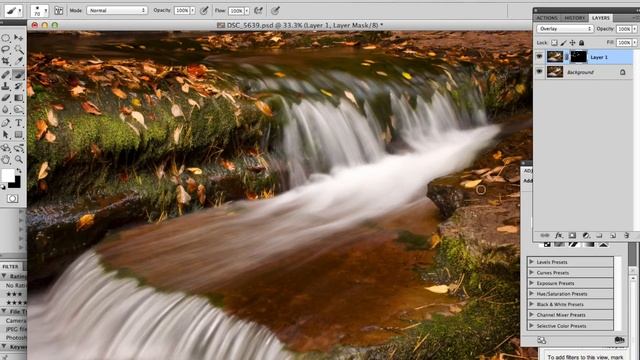Select the Pen tool

6,123
